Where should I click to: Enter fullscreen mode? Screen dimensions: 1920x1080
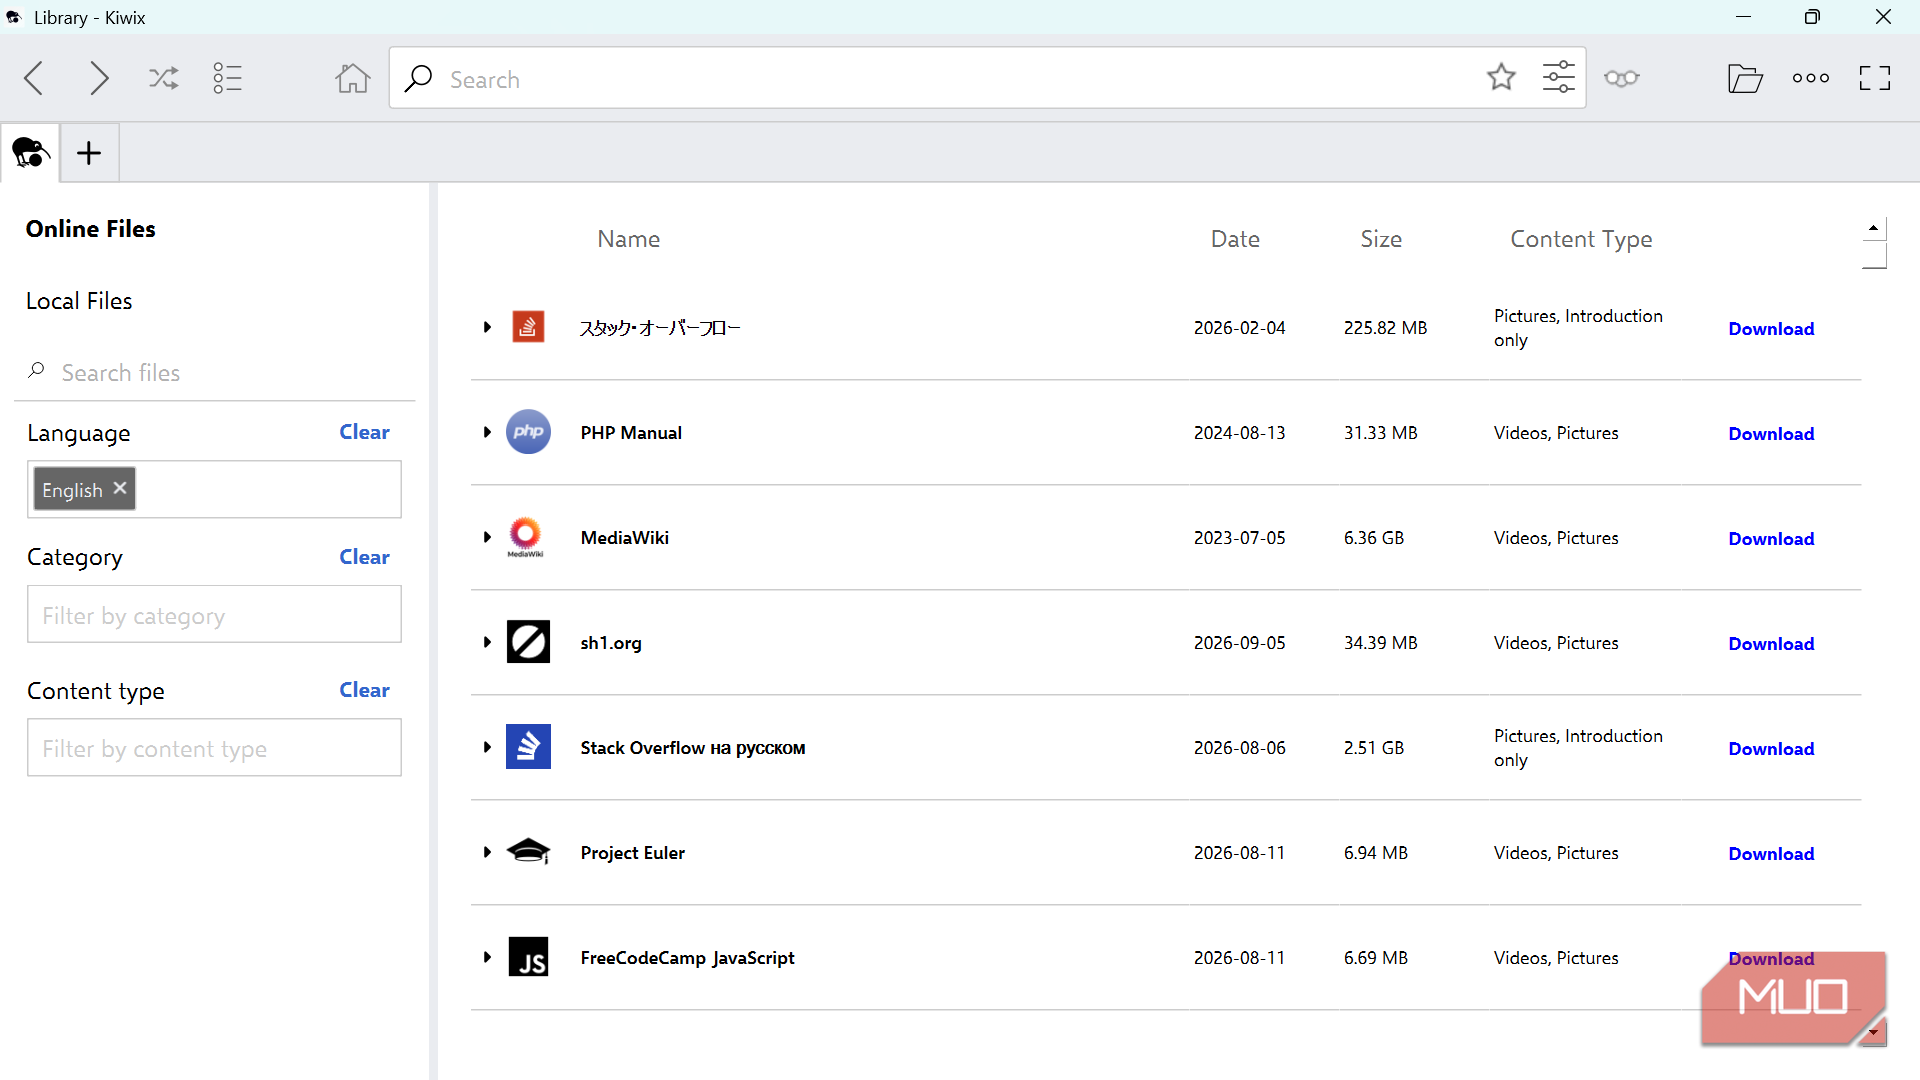tap(1875, 78)
